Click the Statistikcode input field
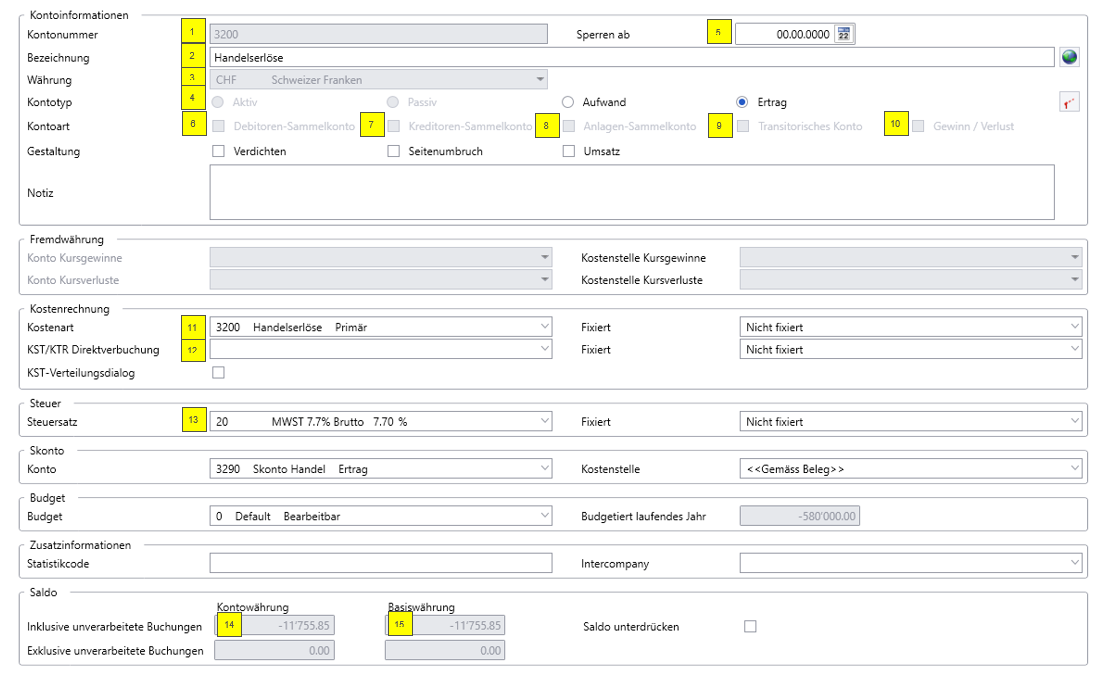The image size is (1099, 682). pos(381,563)
